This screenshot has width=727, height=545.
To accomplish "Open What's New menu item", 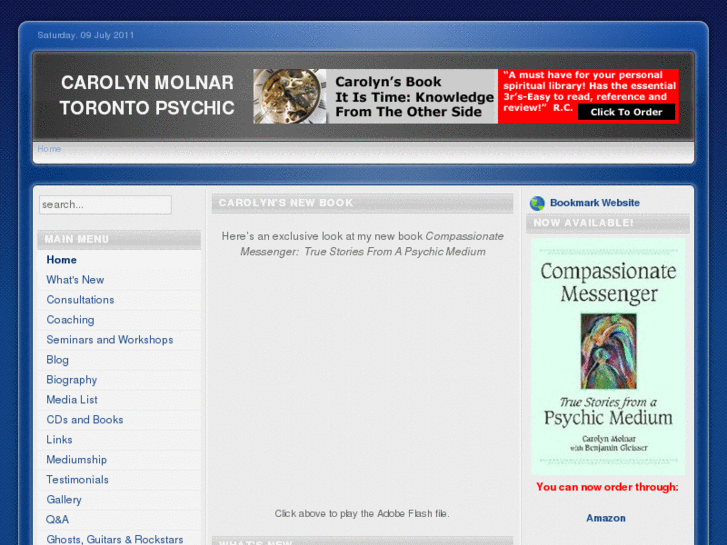I will pos(75,280).
